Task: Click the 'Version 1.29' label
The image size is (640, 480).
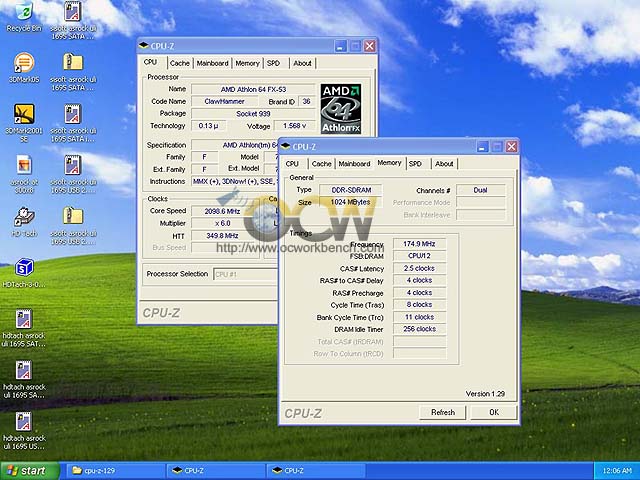Action: pyautogui.click(x=485, y=394)
